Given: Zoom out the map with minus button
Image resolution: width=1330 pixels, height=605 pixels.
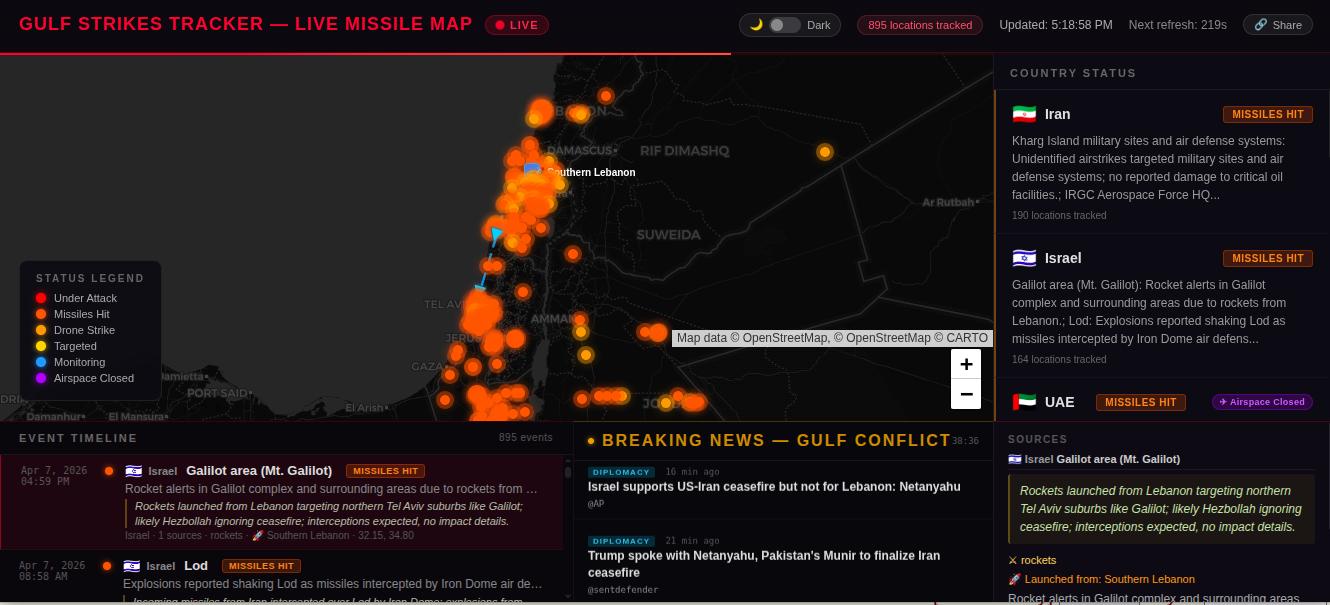Looking at the screenshot, I should [x=966, y=394].
